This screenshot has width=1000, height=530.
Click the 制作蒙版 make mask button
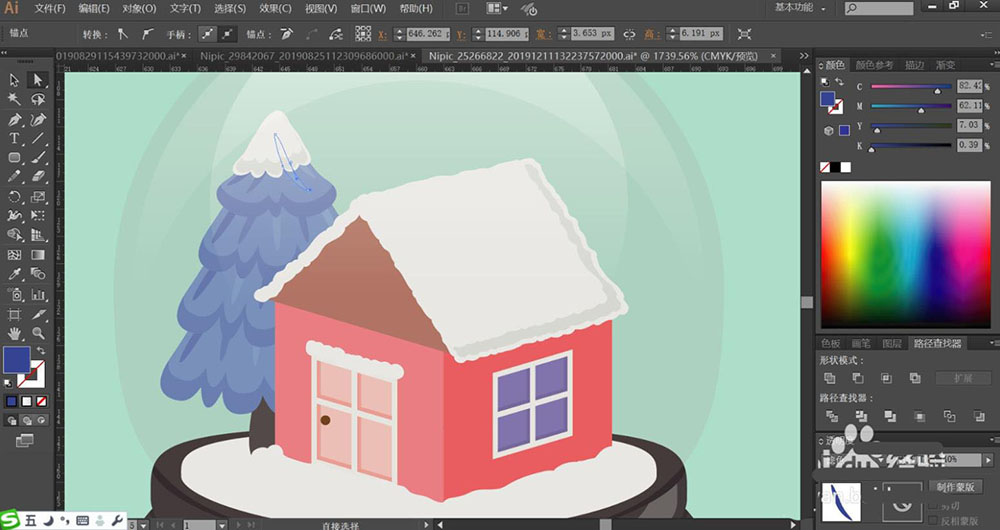955,487
